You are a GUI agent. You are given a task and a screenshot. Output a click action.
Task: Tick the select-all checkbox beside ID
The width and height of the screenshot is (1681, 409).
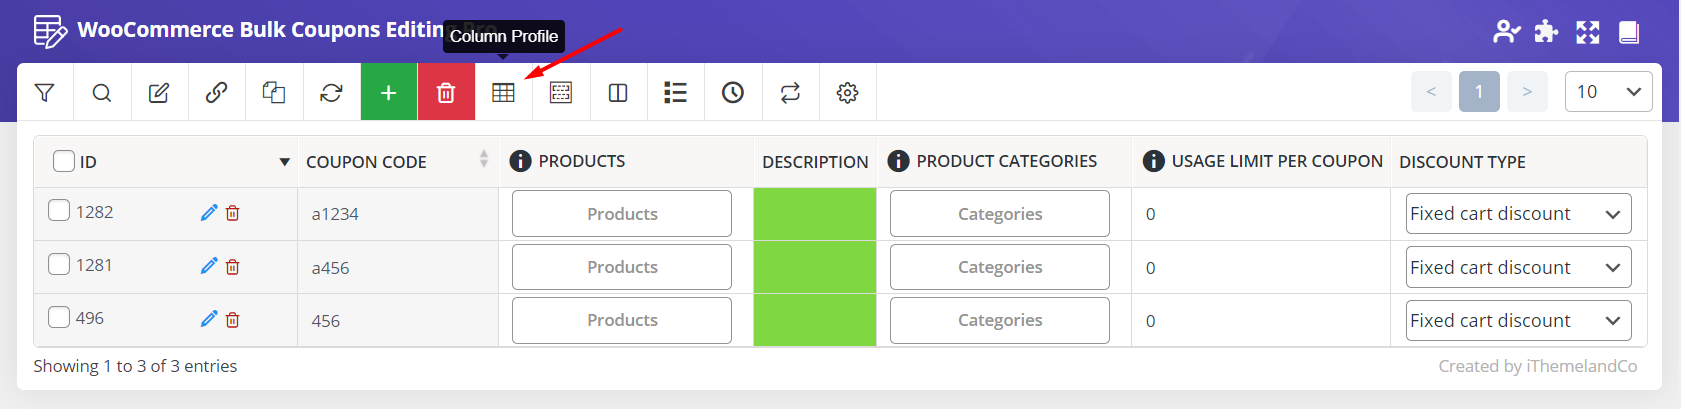pyautogui.click(x=64, y=161)
